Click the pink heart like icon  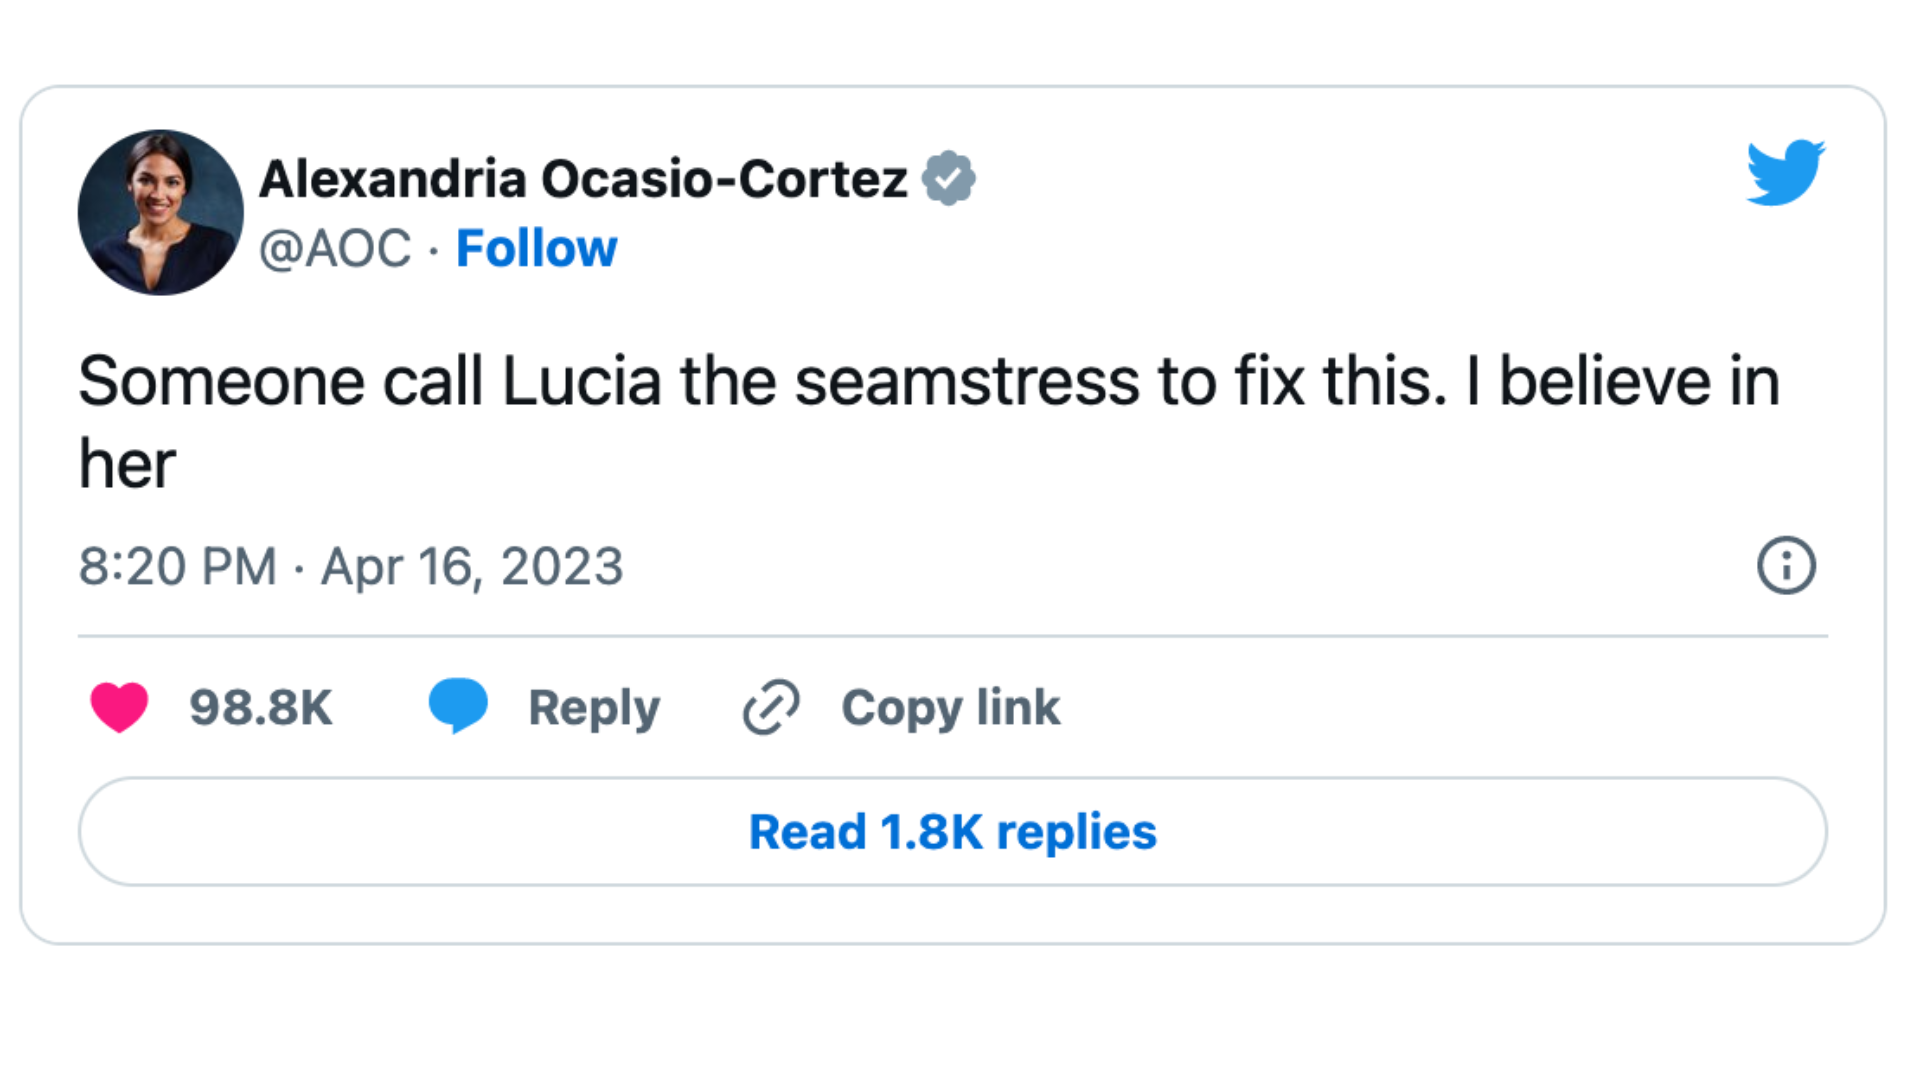[x=119, y=707]
